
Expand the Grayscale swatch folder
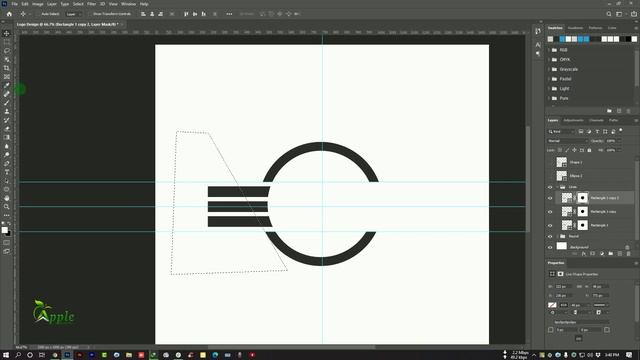549,69
